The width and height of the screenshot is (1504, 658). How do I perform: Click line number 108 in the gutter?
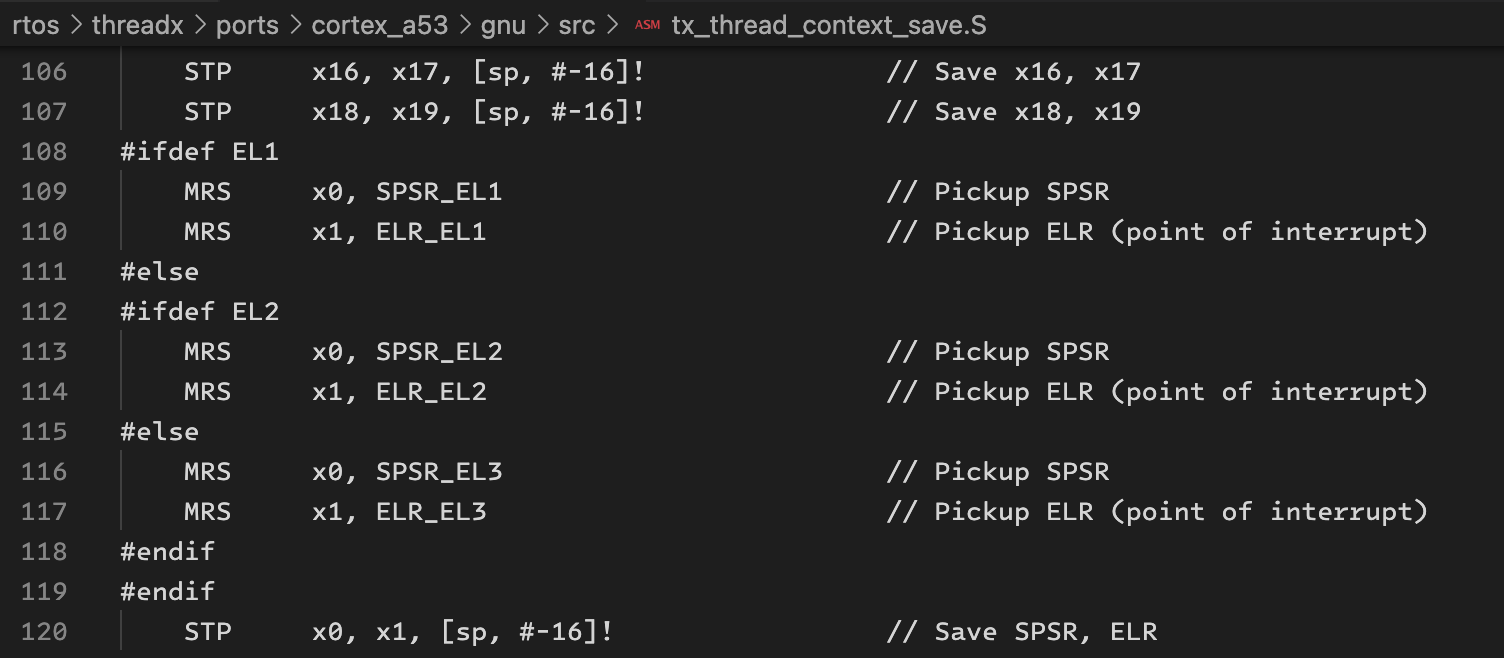(44, 152)
